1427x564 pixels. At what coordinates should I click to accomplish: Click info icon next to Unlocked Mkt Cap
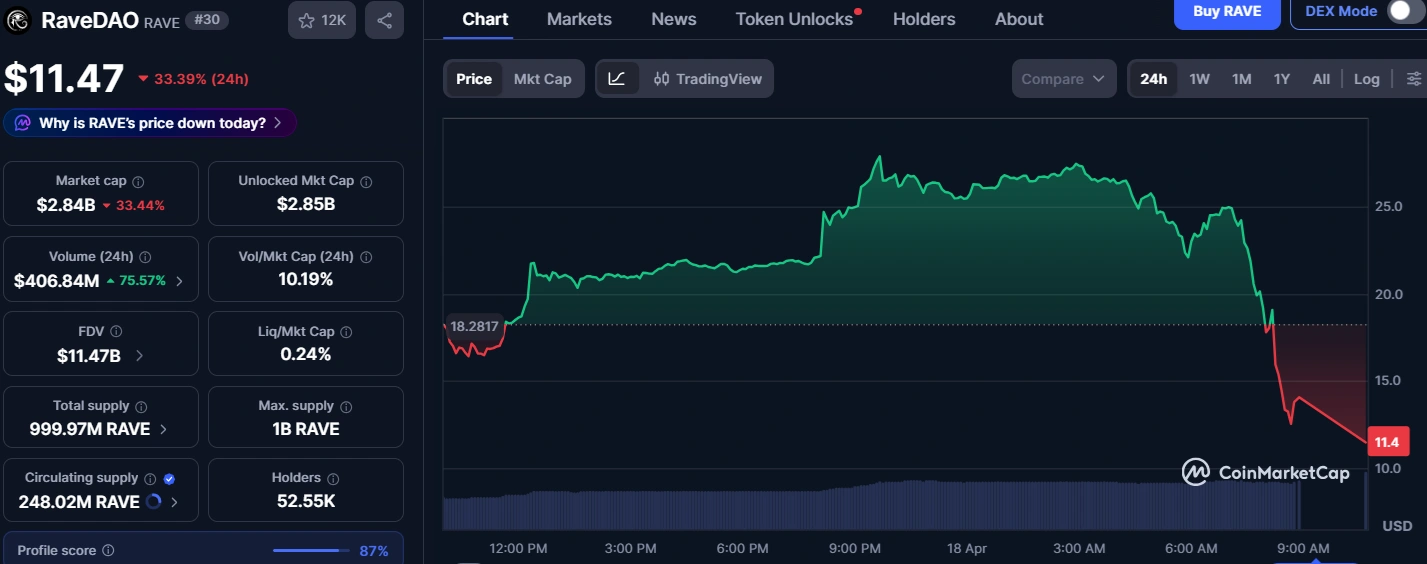click(366, 181)
